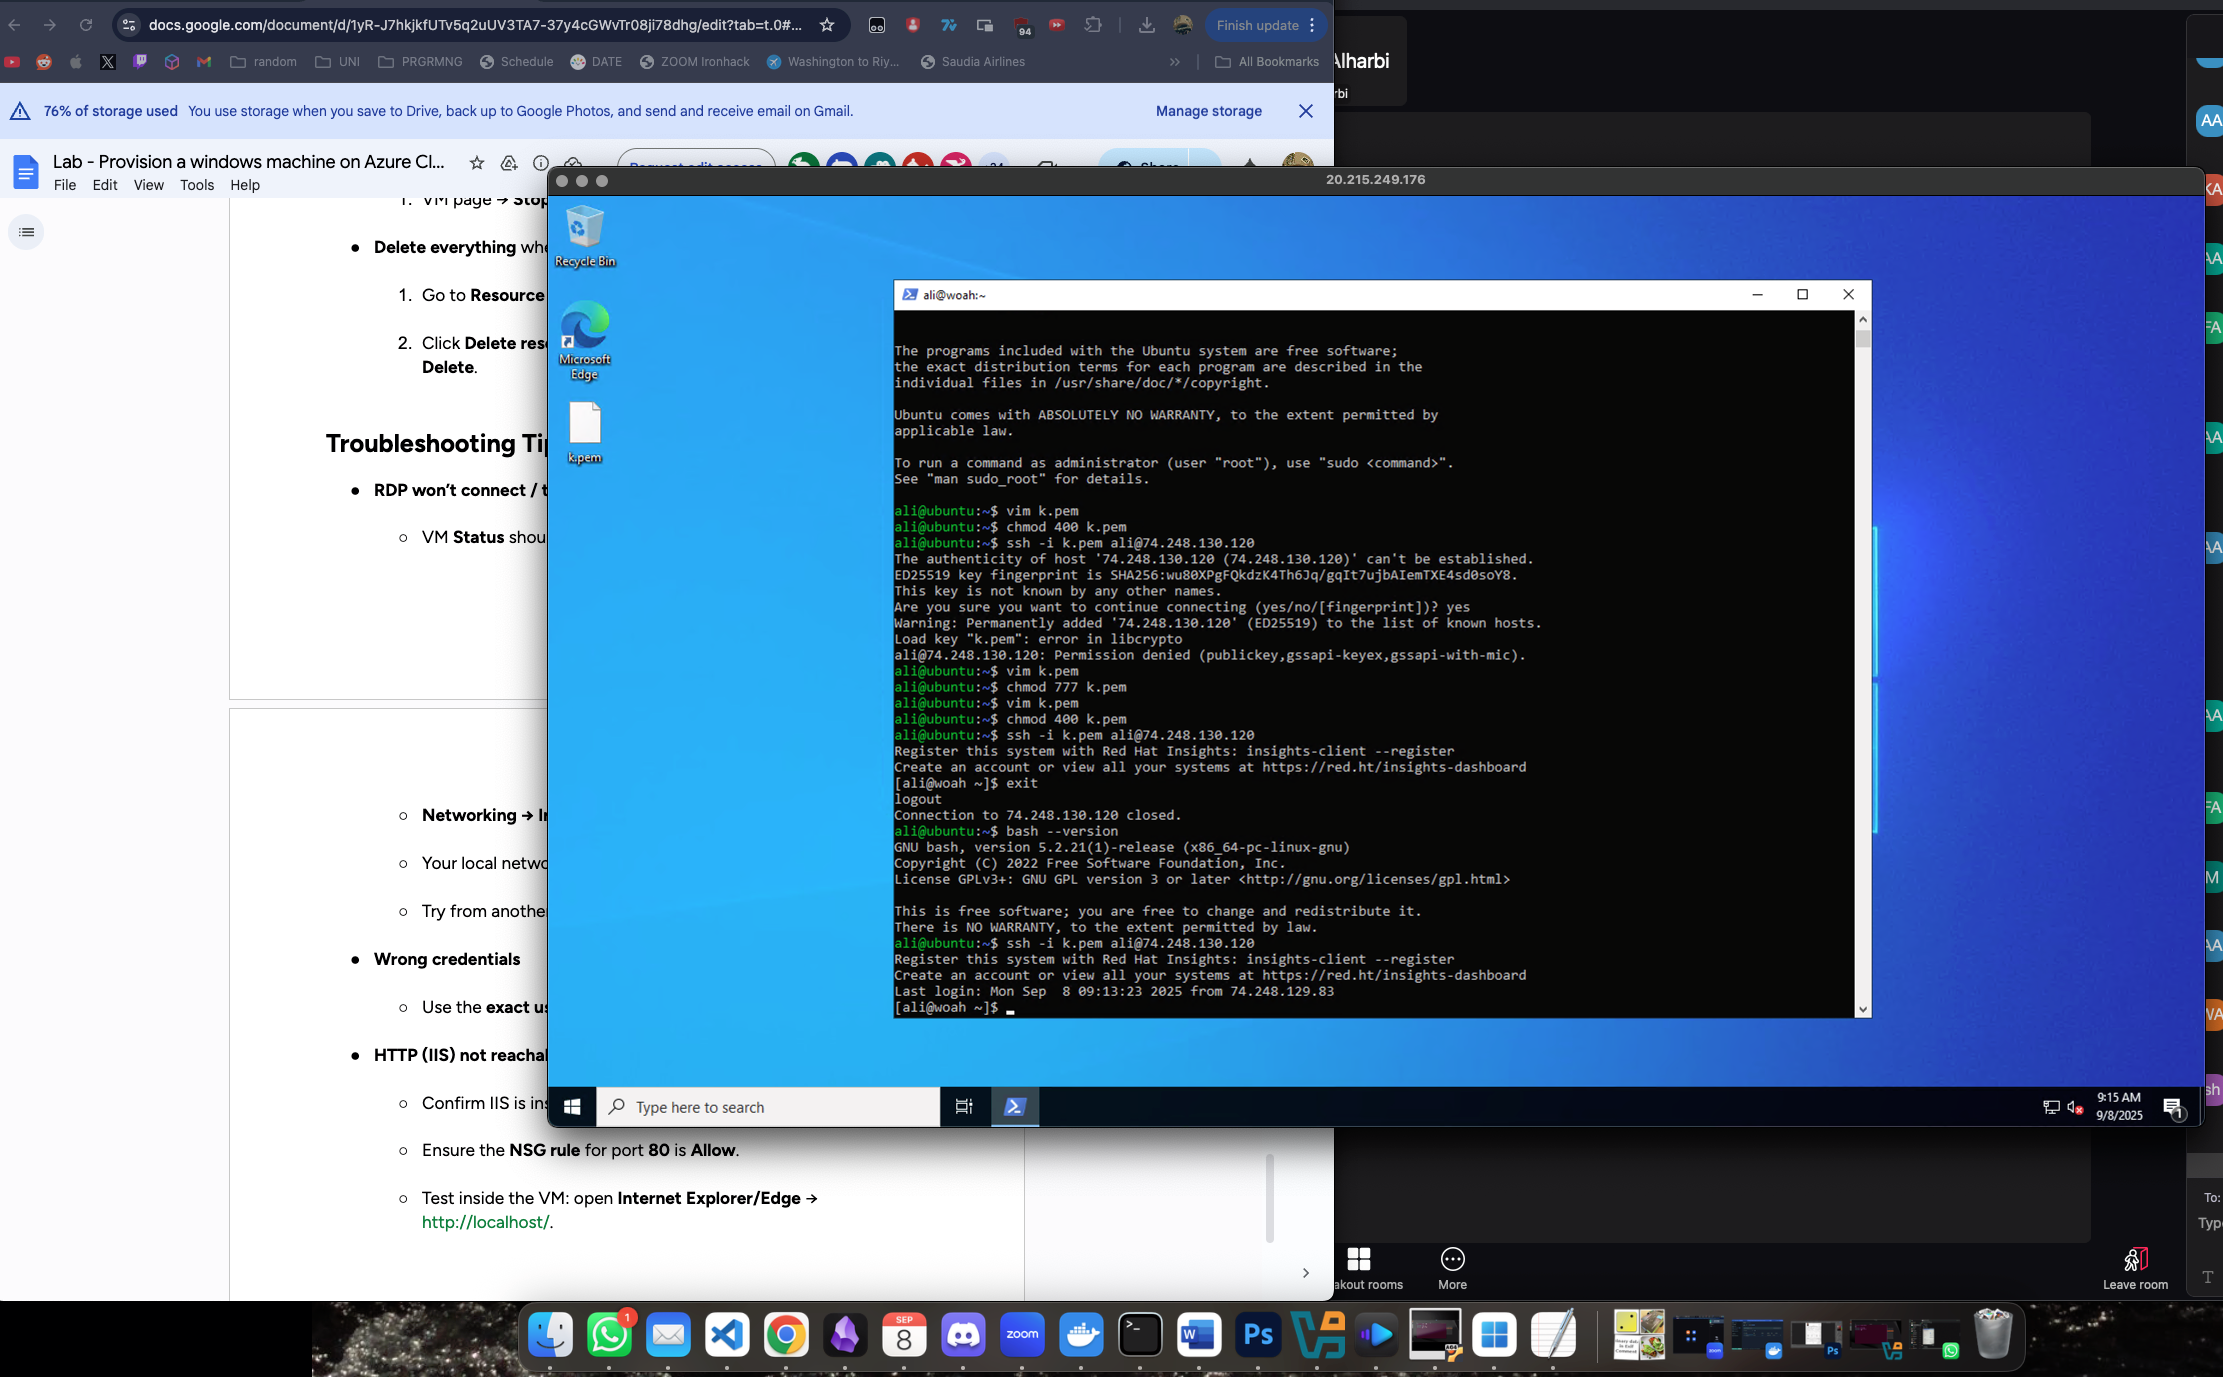Open the Windows notification center icon

pos(2172,1107)
